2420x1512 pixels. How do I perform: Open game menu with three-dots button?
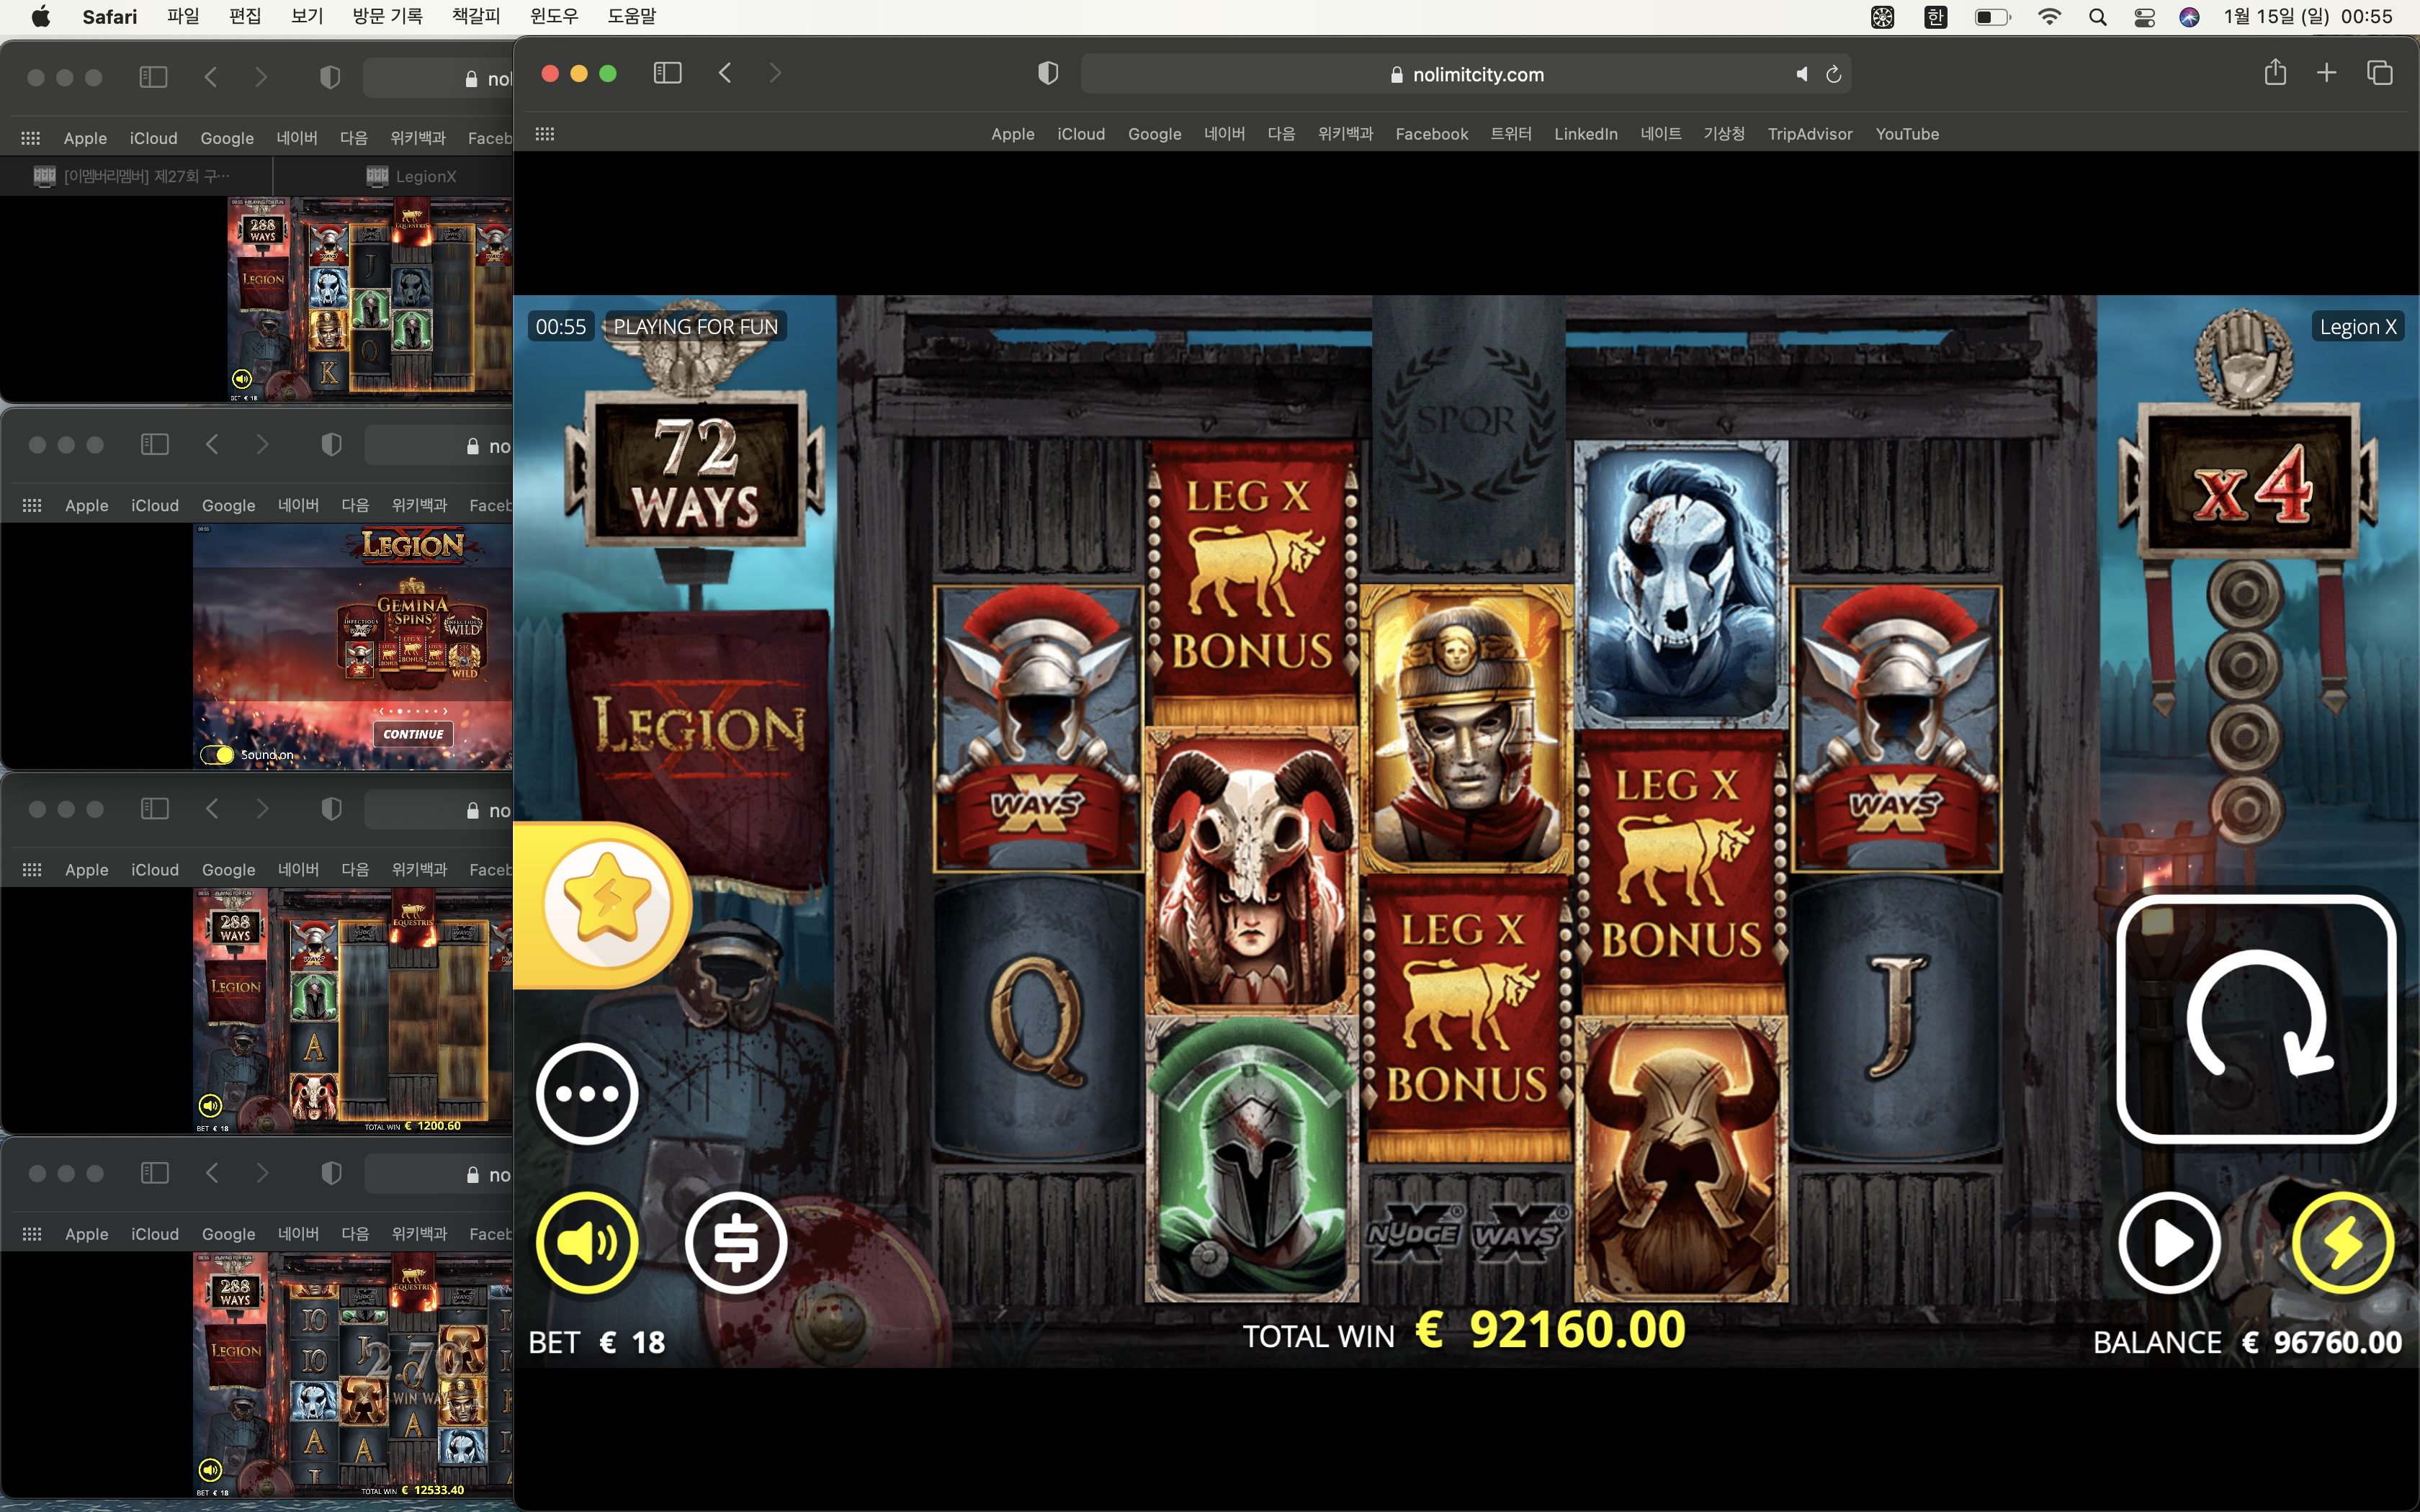click(587, 1094)
